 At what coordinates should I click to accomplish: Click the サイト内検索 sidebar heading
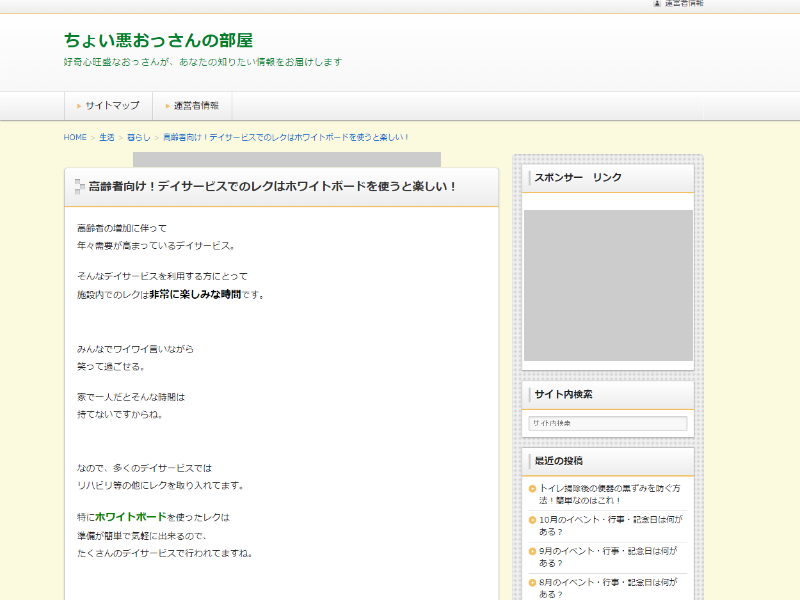click(563, 394)
